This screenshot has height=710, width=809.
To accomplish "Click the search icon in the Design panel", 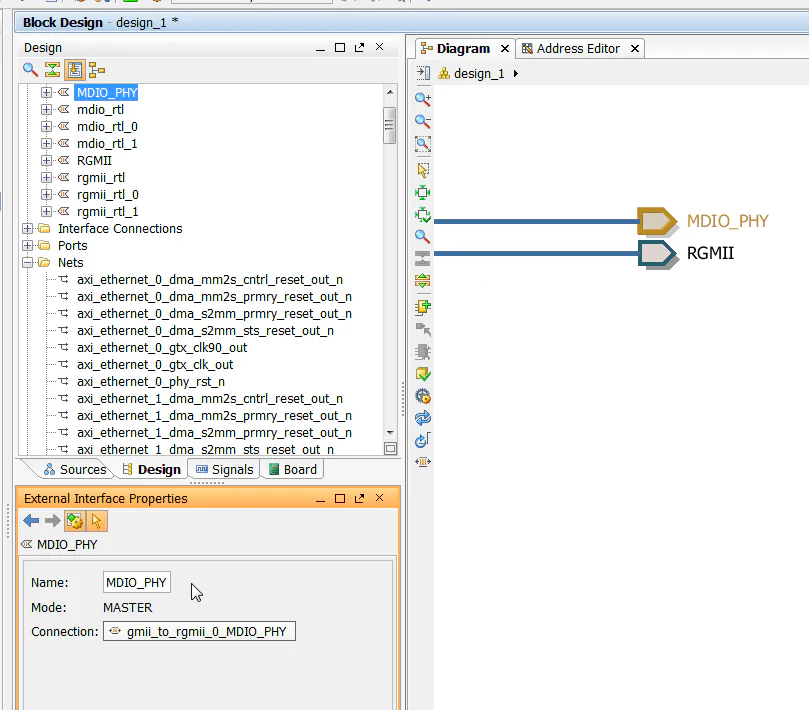I will (27, 70).
